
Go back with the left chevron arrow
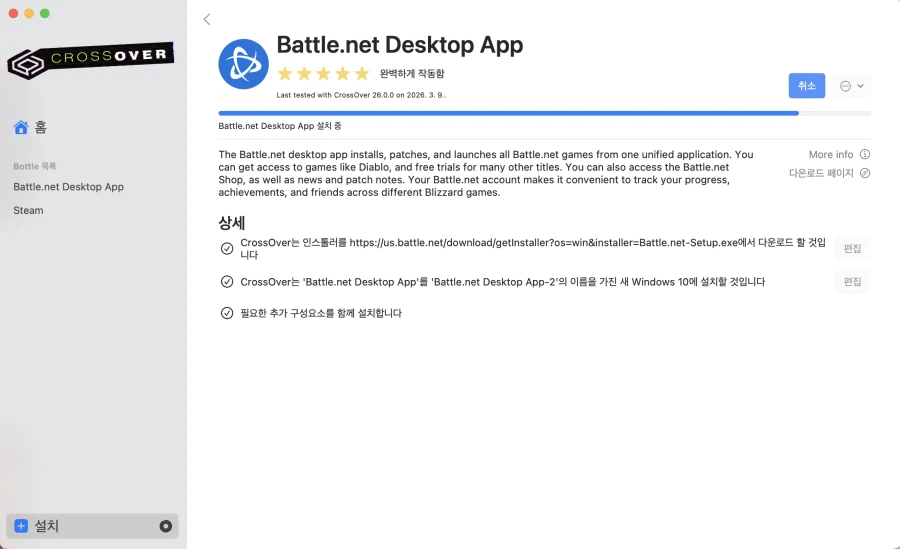tap(207, 20)
